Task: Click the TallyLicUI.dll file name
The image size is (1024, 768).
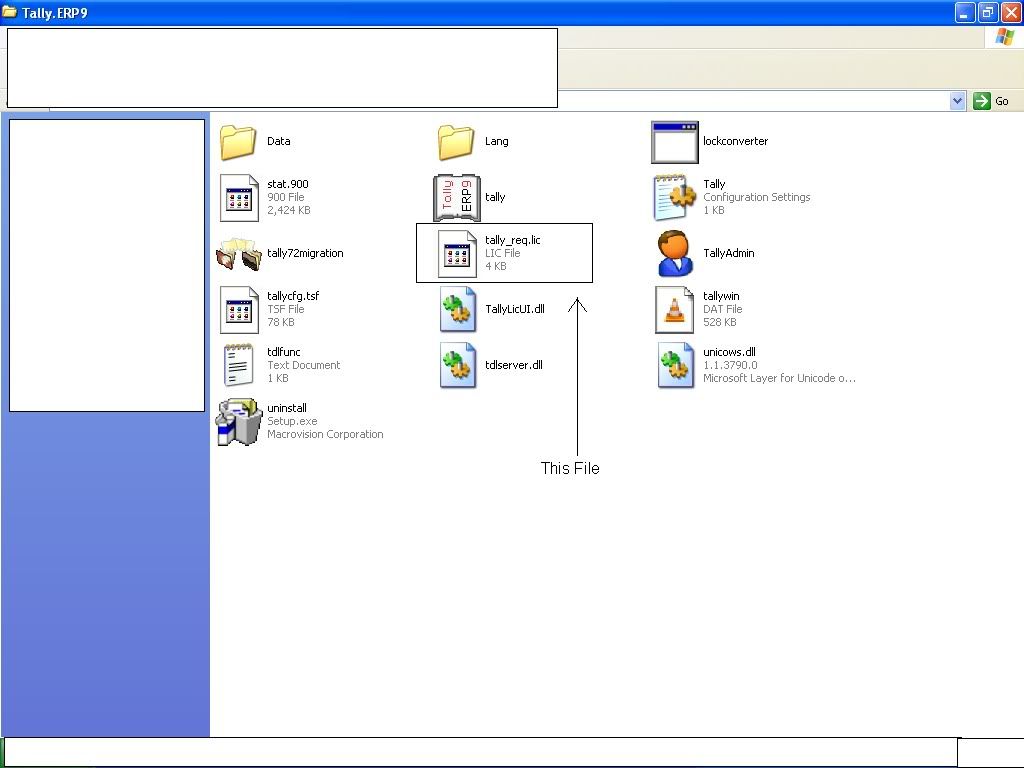Action: 515,309
